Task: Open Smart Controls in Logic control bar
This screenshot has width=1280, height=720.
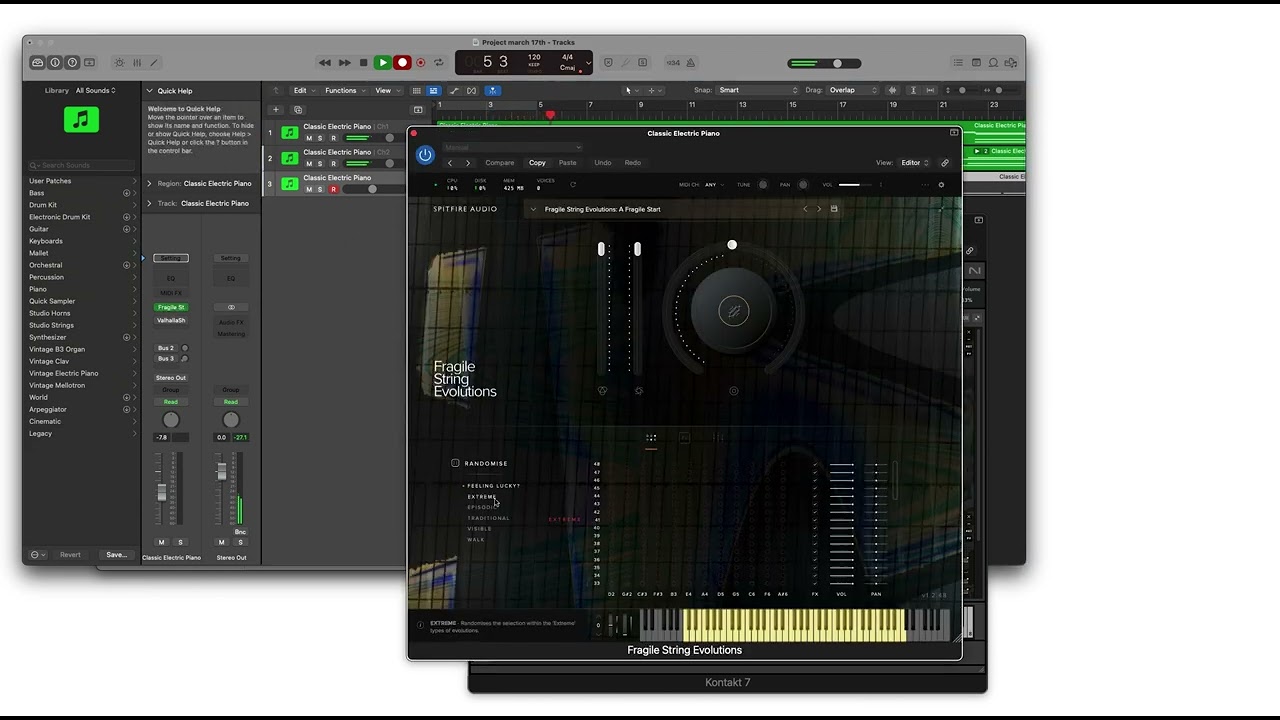Action: (119, 63)
